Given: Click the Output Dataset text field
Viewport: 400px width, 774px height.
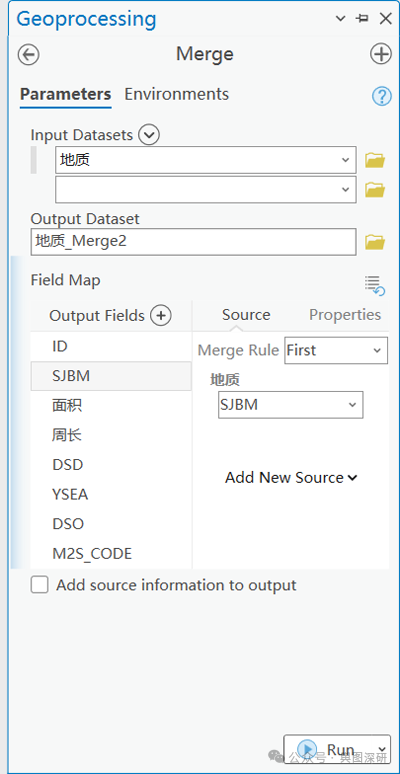Looking at the screenshot, I should [193, 242].
